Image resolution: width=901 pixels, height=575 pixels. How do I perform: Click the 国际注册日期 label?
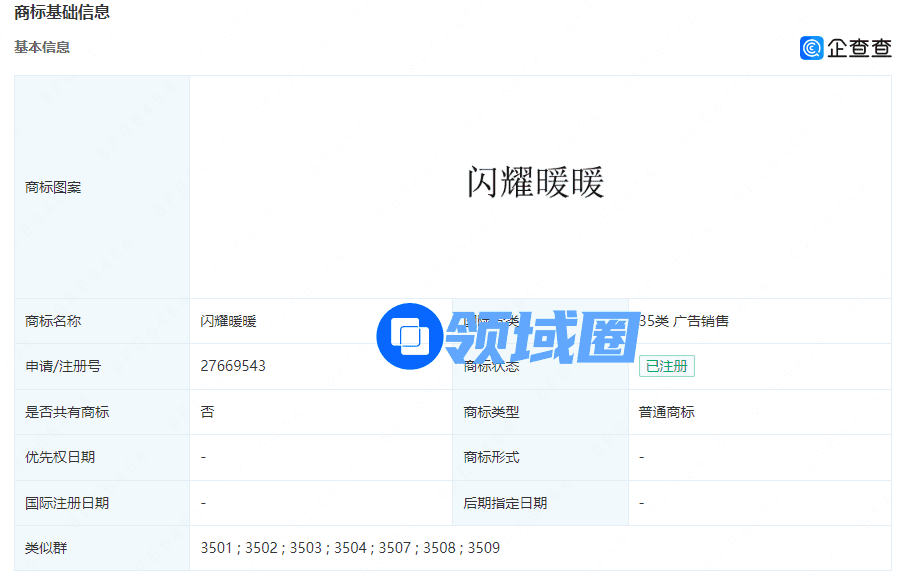click(x=67, y=503)
